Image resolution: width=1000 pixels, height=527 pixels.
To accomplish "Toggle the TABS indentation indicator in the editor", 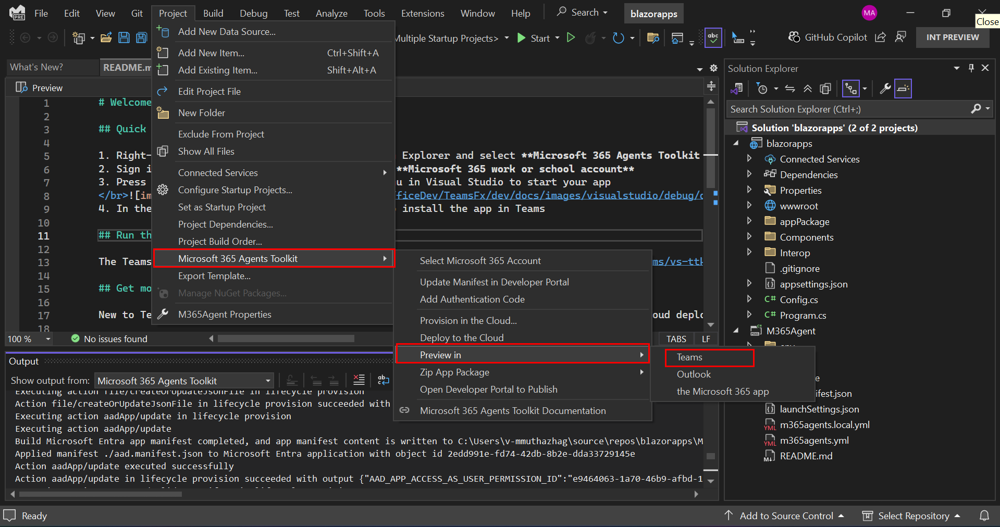I will [676, 339].
